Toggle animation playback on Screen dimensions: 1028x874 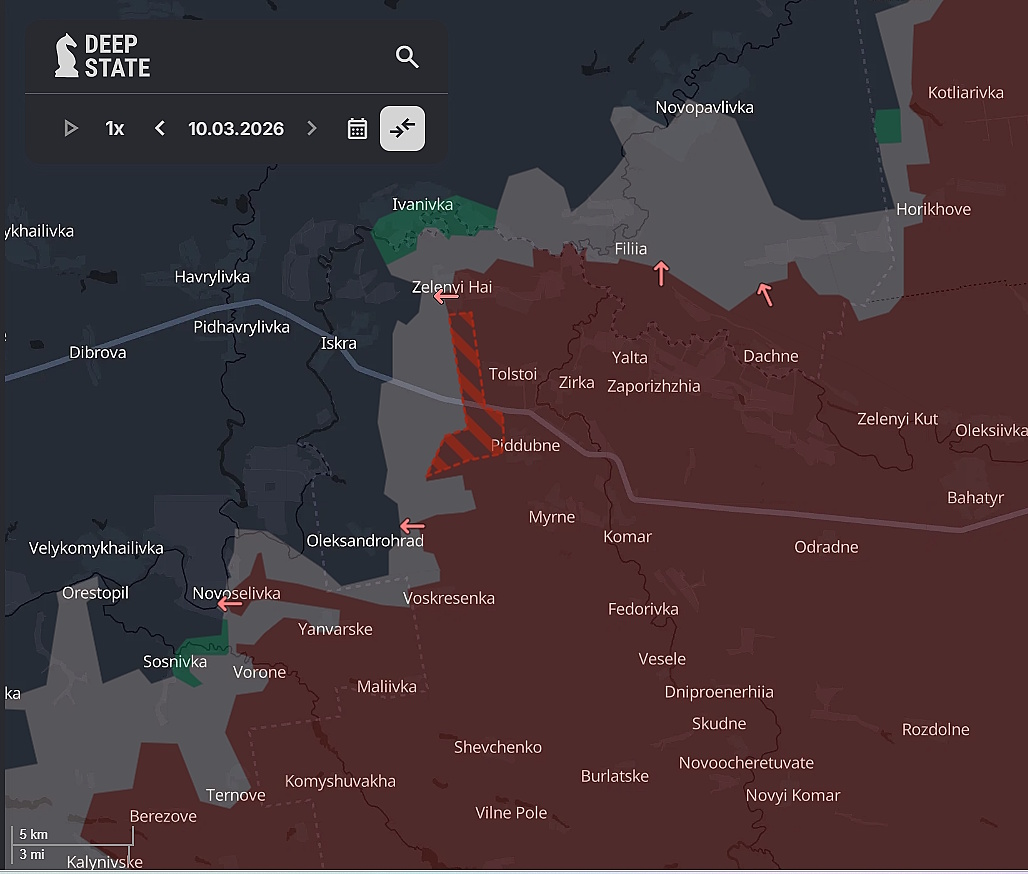tap(70, 128)
